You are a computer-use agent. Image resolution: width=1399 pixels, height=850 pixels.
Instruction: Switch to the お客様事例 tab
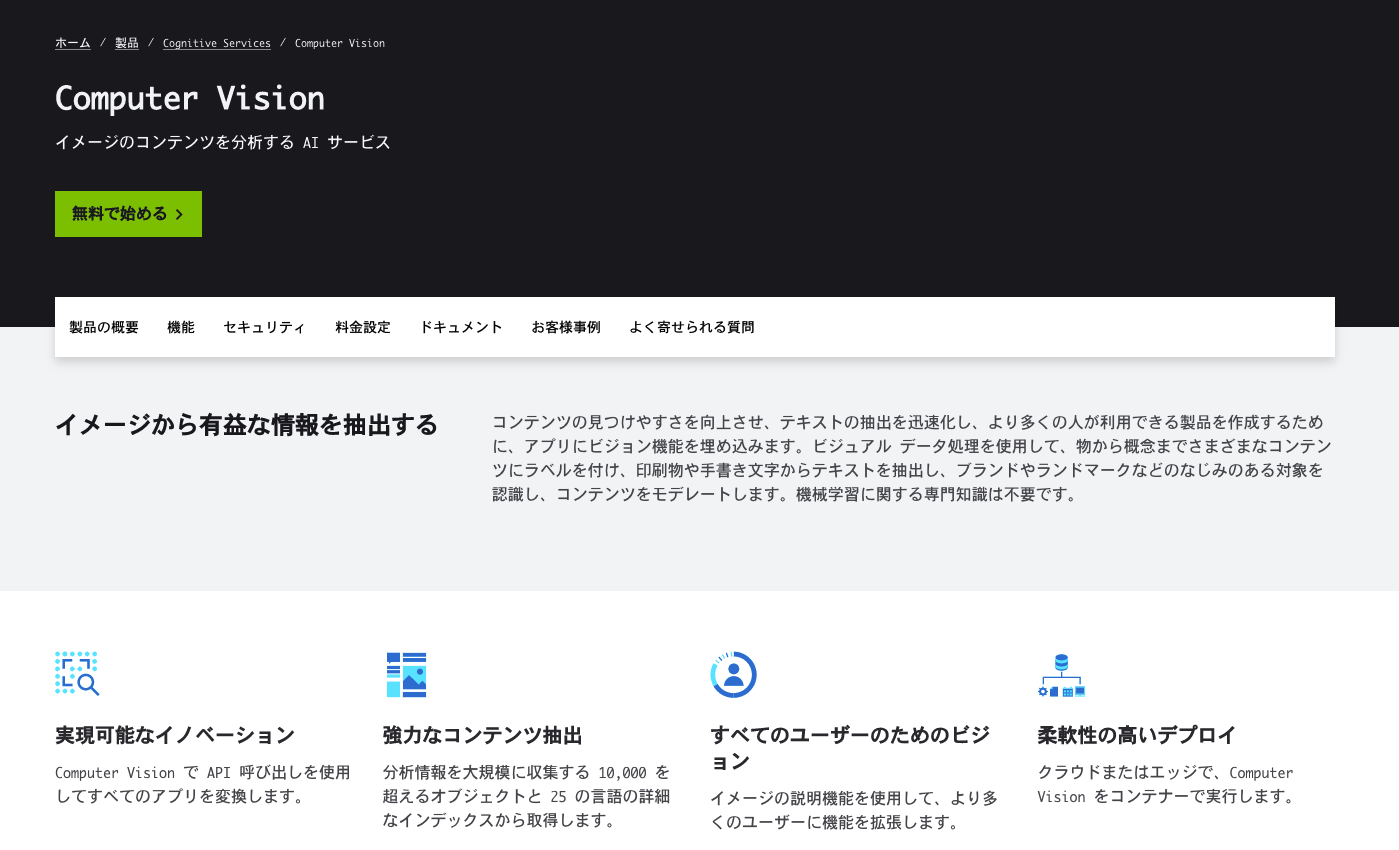[x=566, y=327]
